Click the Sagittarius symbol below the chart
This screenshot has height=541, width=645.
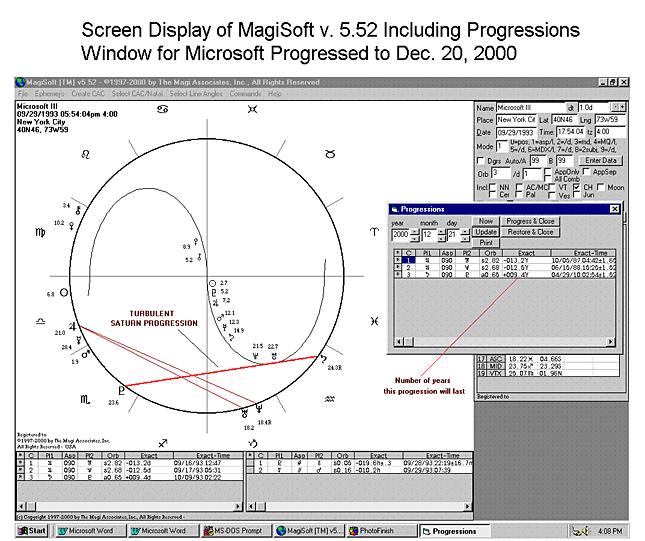[x=163, y=441]
